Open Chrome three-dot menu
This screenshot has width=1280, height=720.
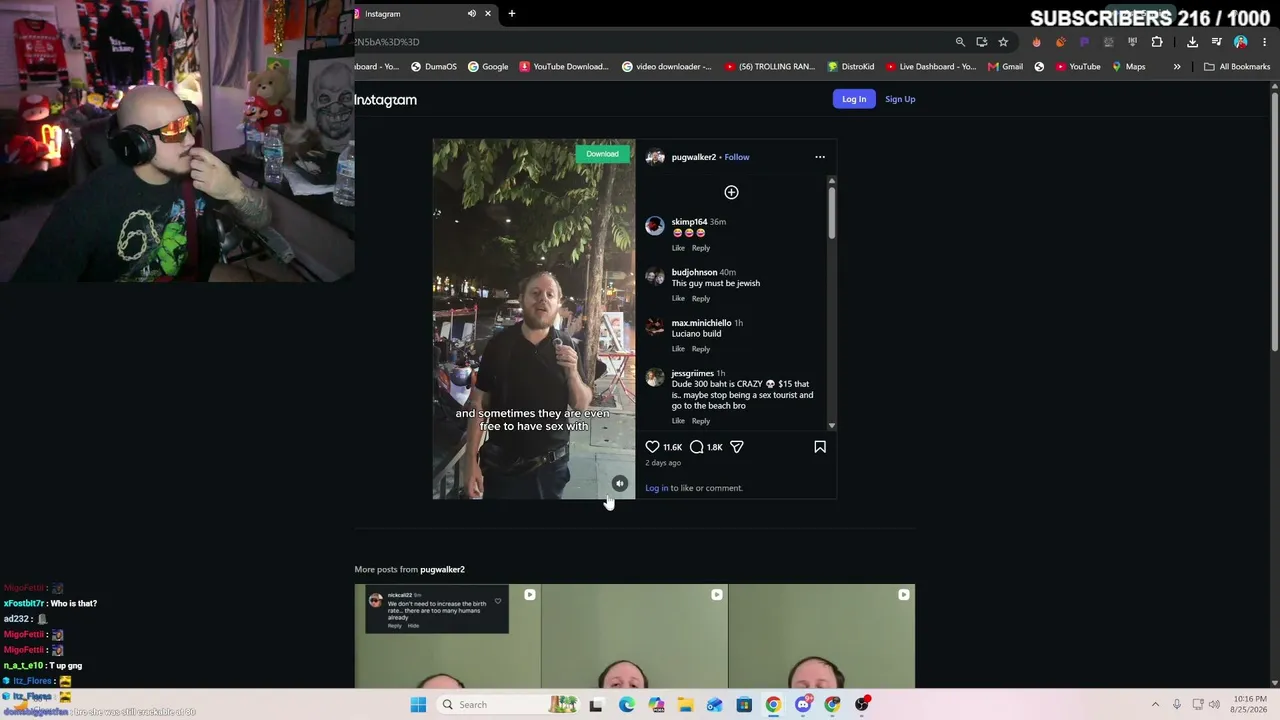(1264, 42)
